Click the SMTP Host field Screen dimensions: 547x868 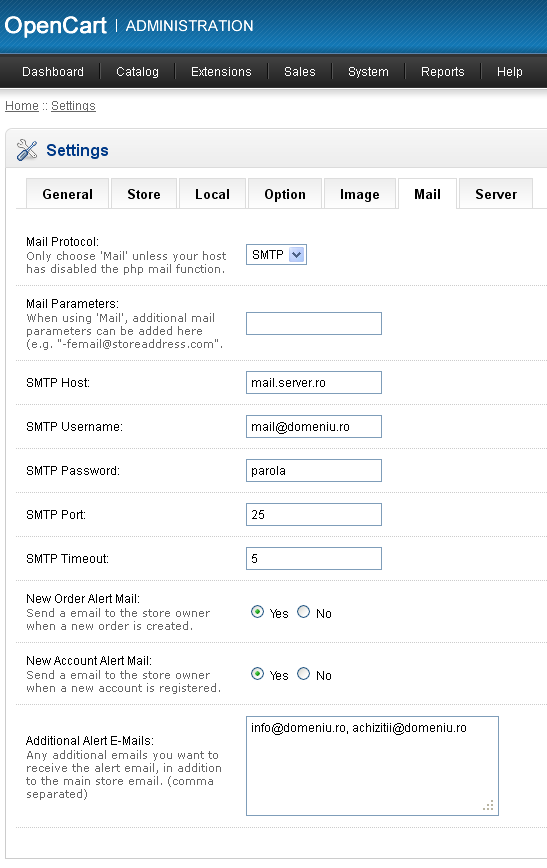point(314,383)
